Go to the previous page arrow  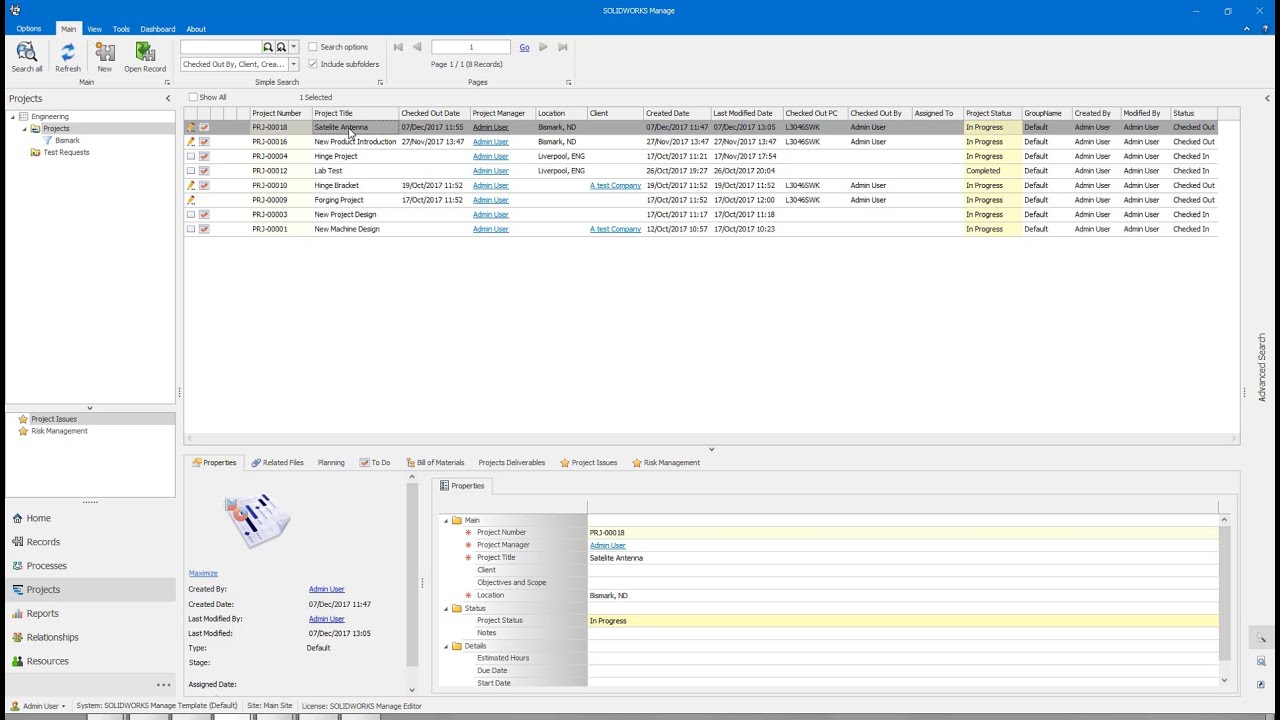point(417,47)
